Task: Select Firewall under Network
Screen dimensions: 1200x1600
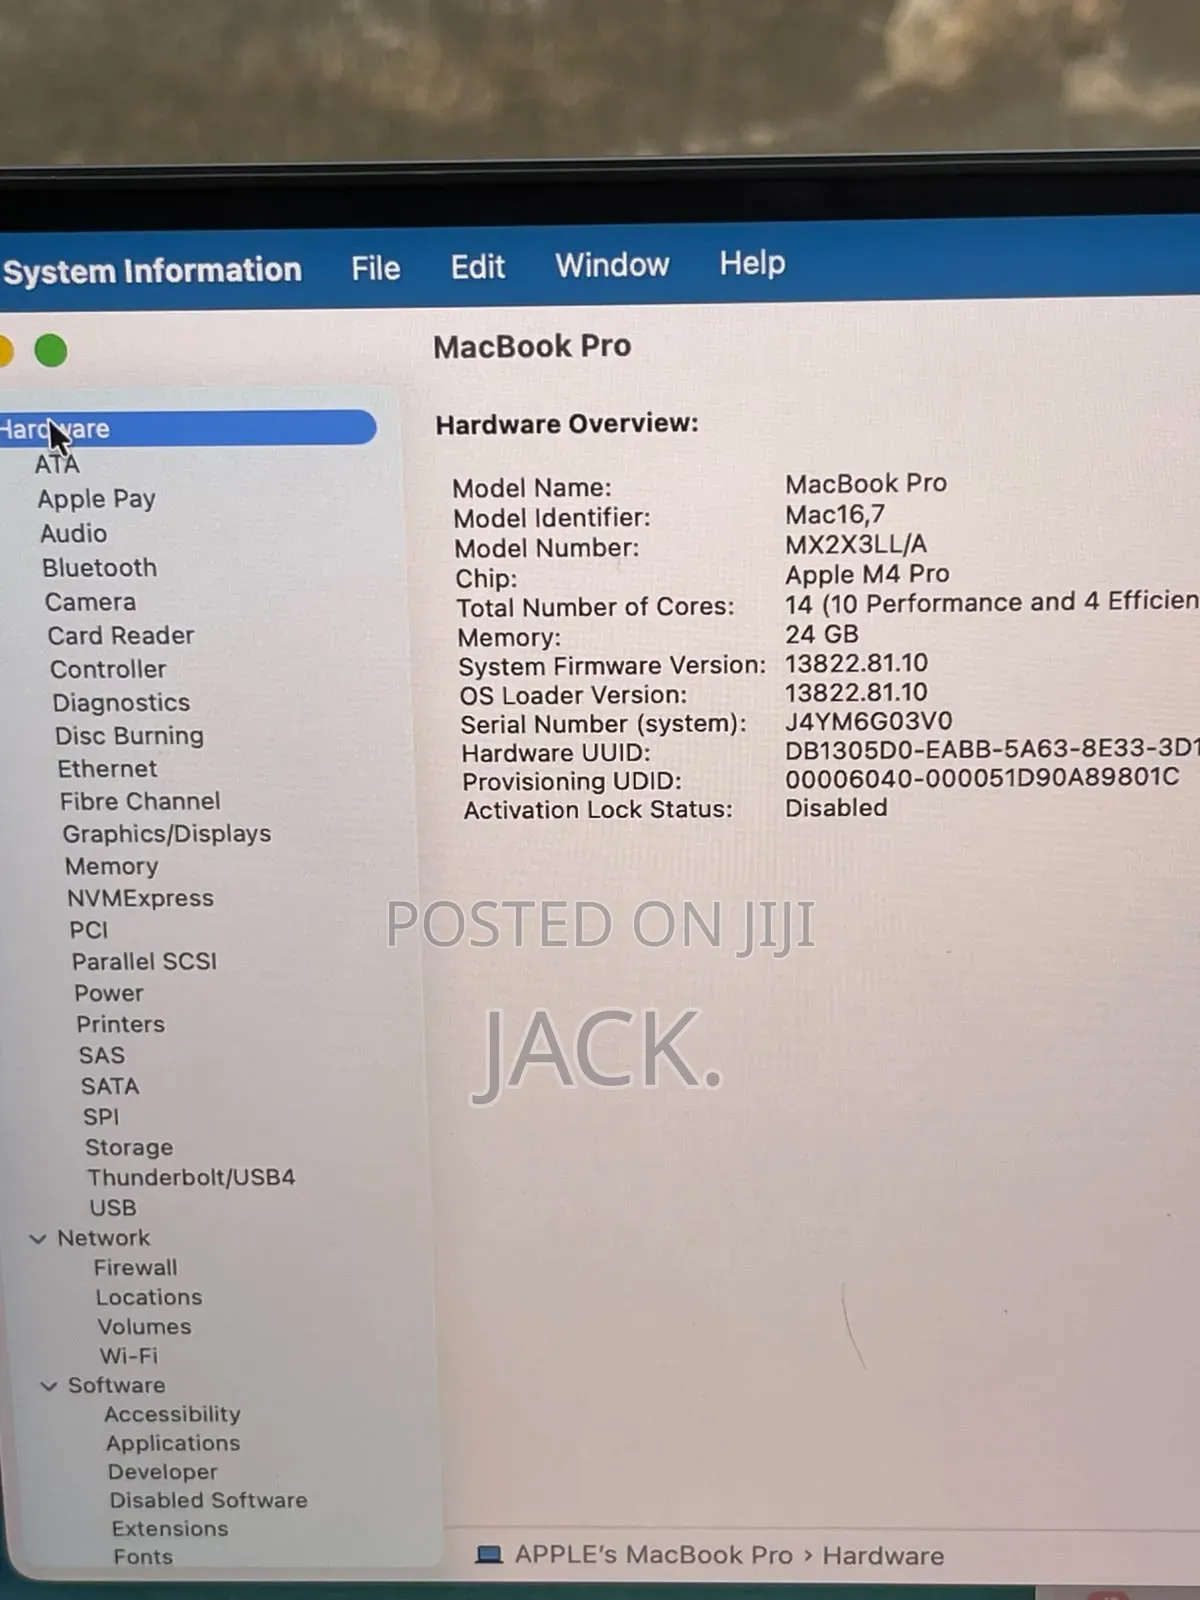Action: (136, 1268)
